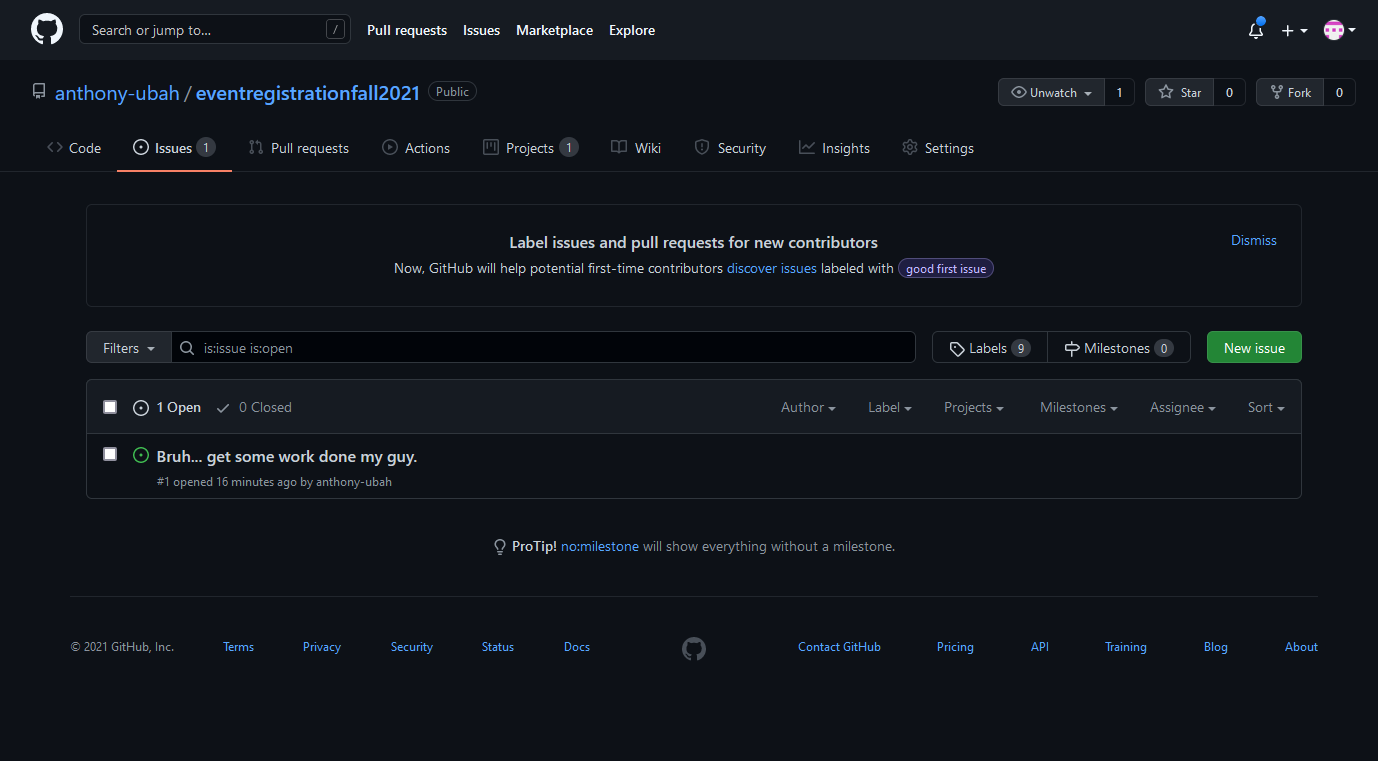Go to the Settings tab

coord(937,148)
